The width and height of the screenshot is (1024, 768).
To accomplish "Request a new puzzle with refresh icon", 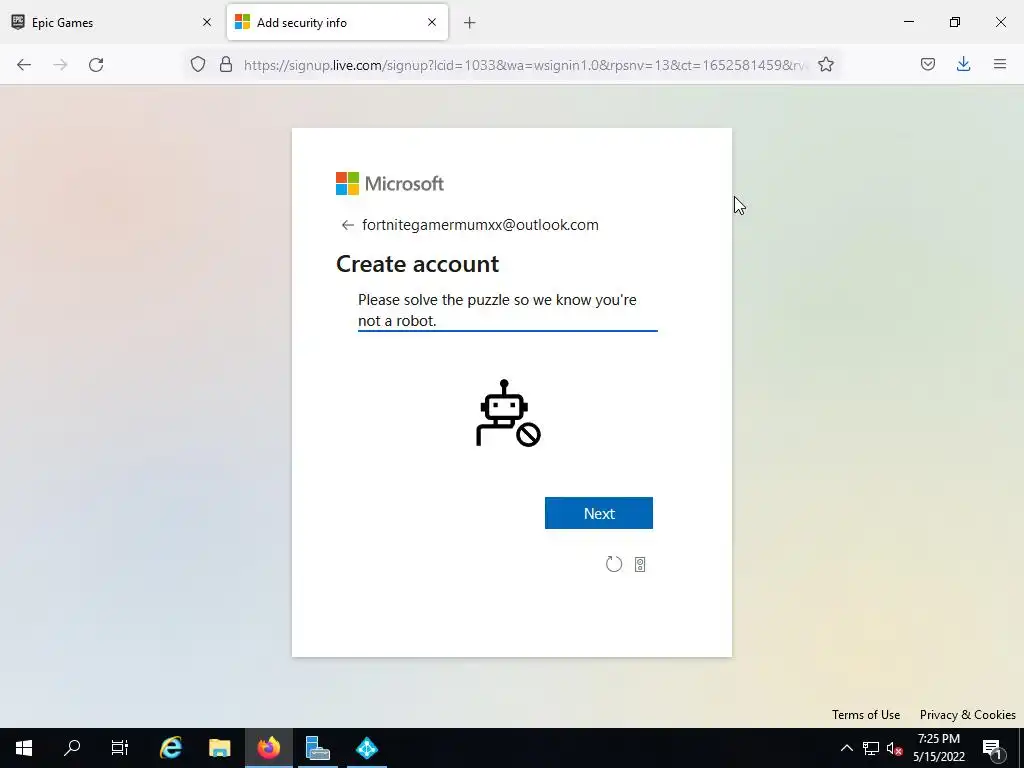I will [614, 564].
